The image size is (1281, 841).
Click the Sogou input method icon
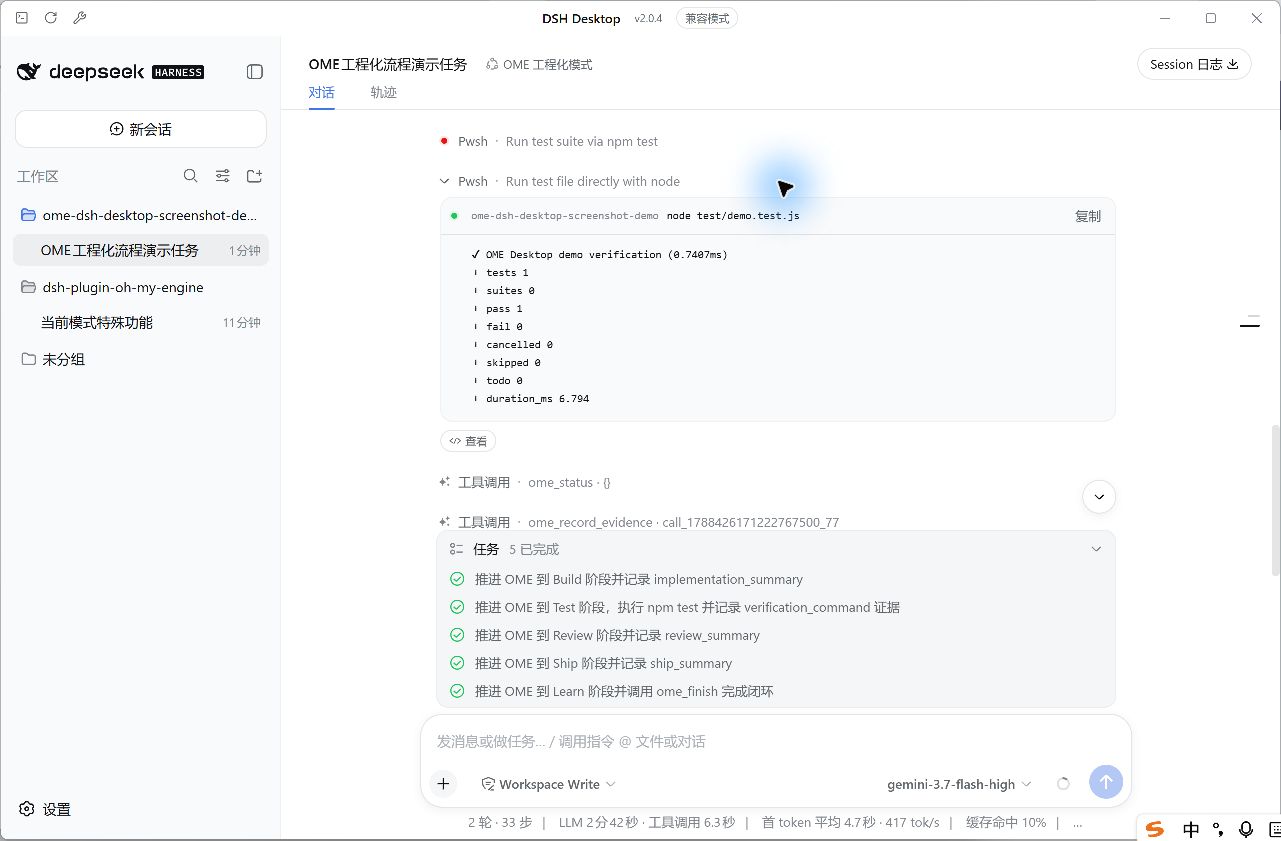tap(1155, 829)
